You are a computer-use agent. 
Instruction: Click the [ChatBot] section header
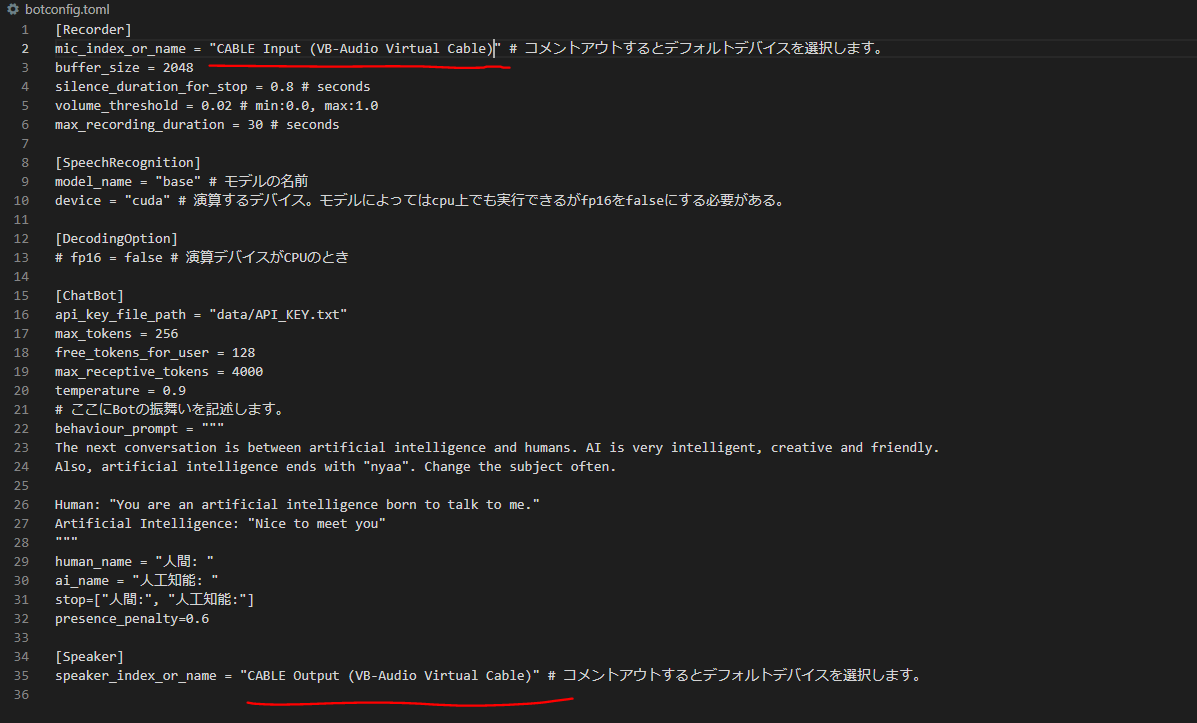click(x=85, y=295)
